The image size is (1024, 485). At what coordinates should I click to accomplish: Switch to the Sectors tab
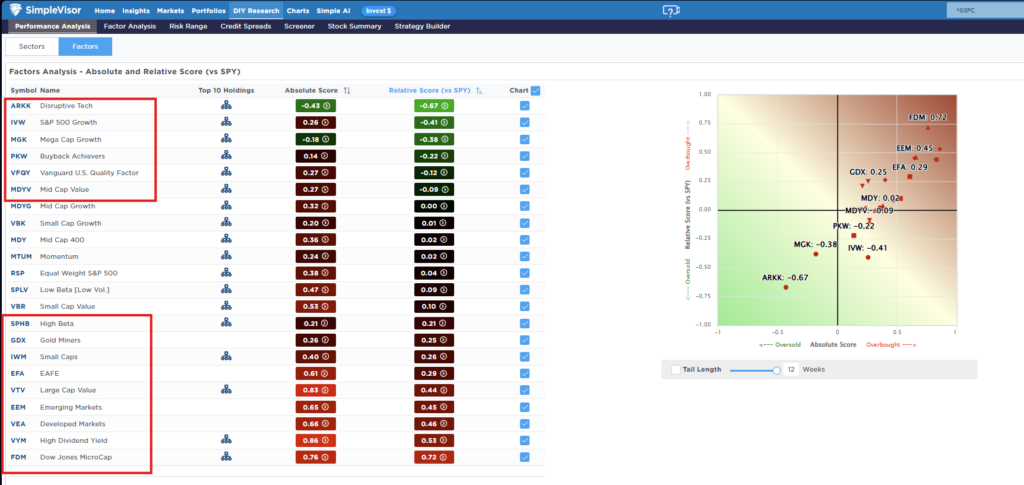(31, 46)
